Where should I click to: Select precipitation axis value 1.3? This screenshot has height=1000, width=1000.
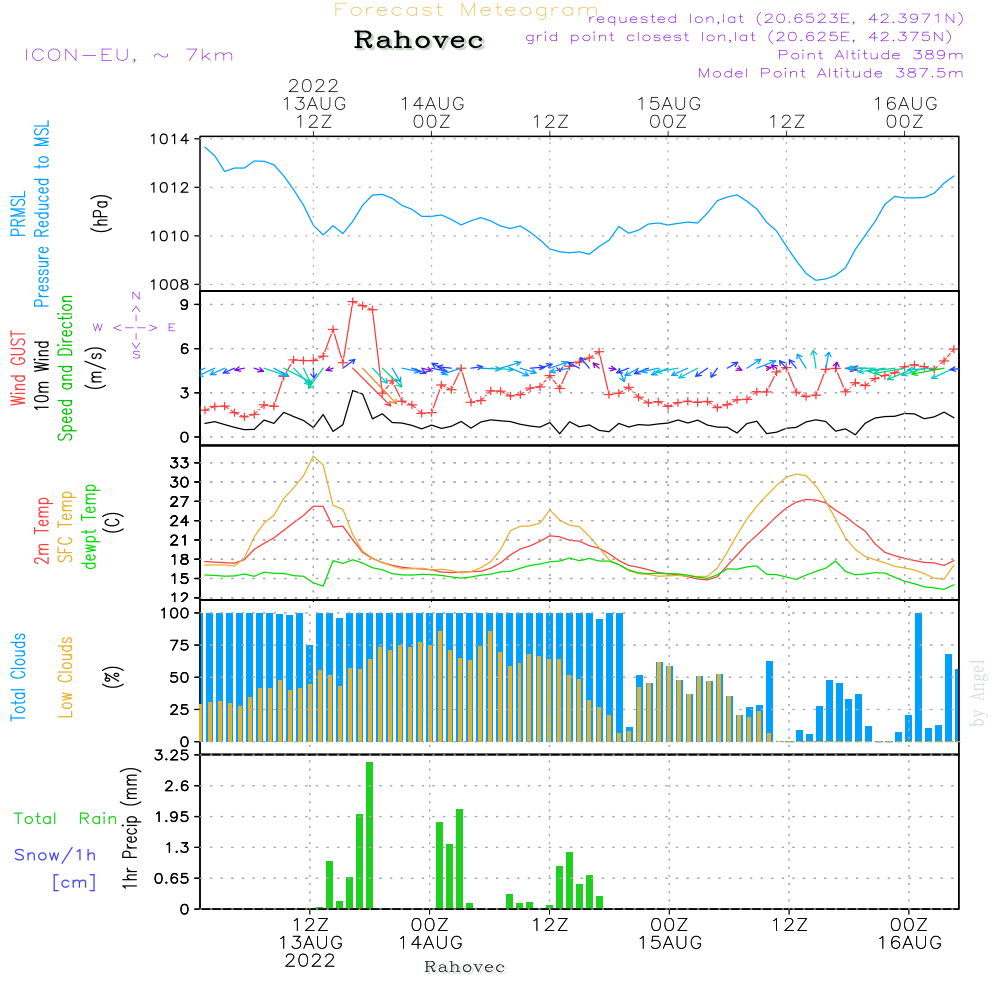tap(177, 848)
